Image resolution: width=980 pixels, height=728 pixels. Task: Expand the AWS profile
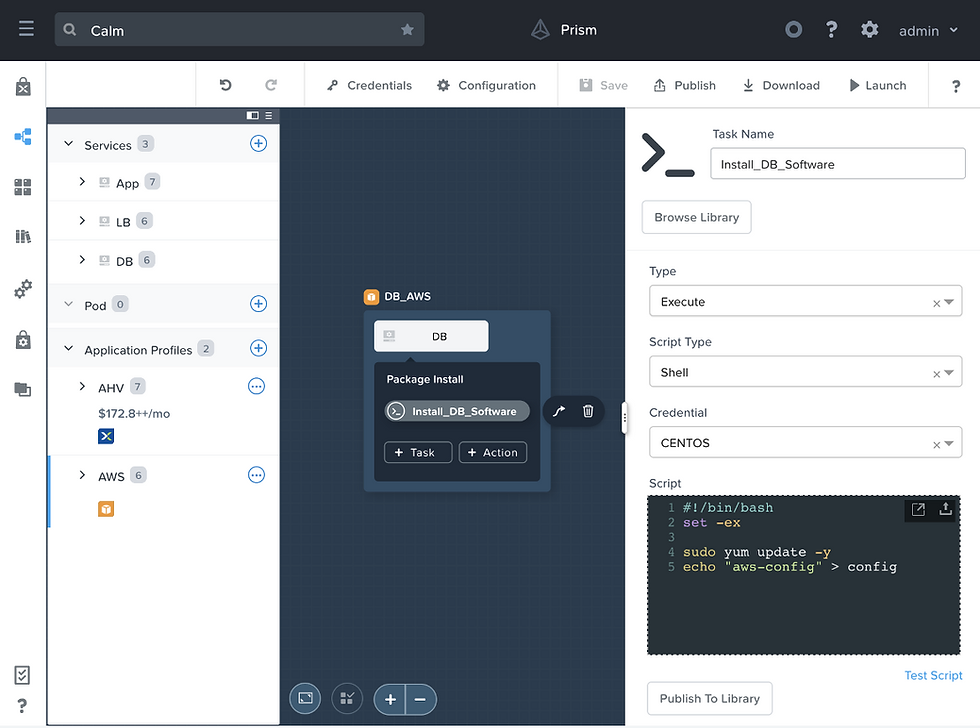(82, 475)
